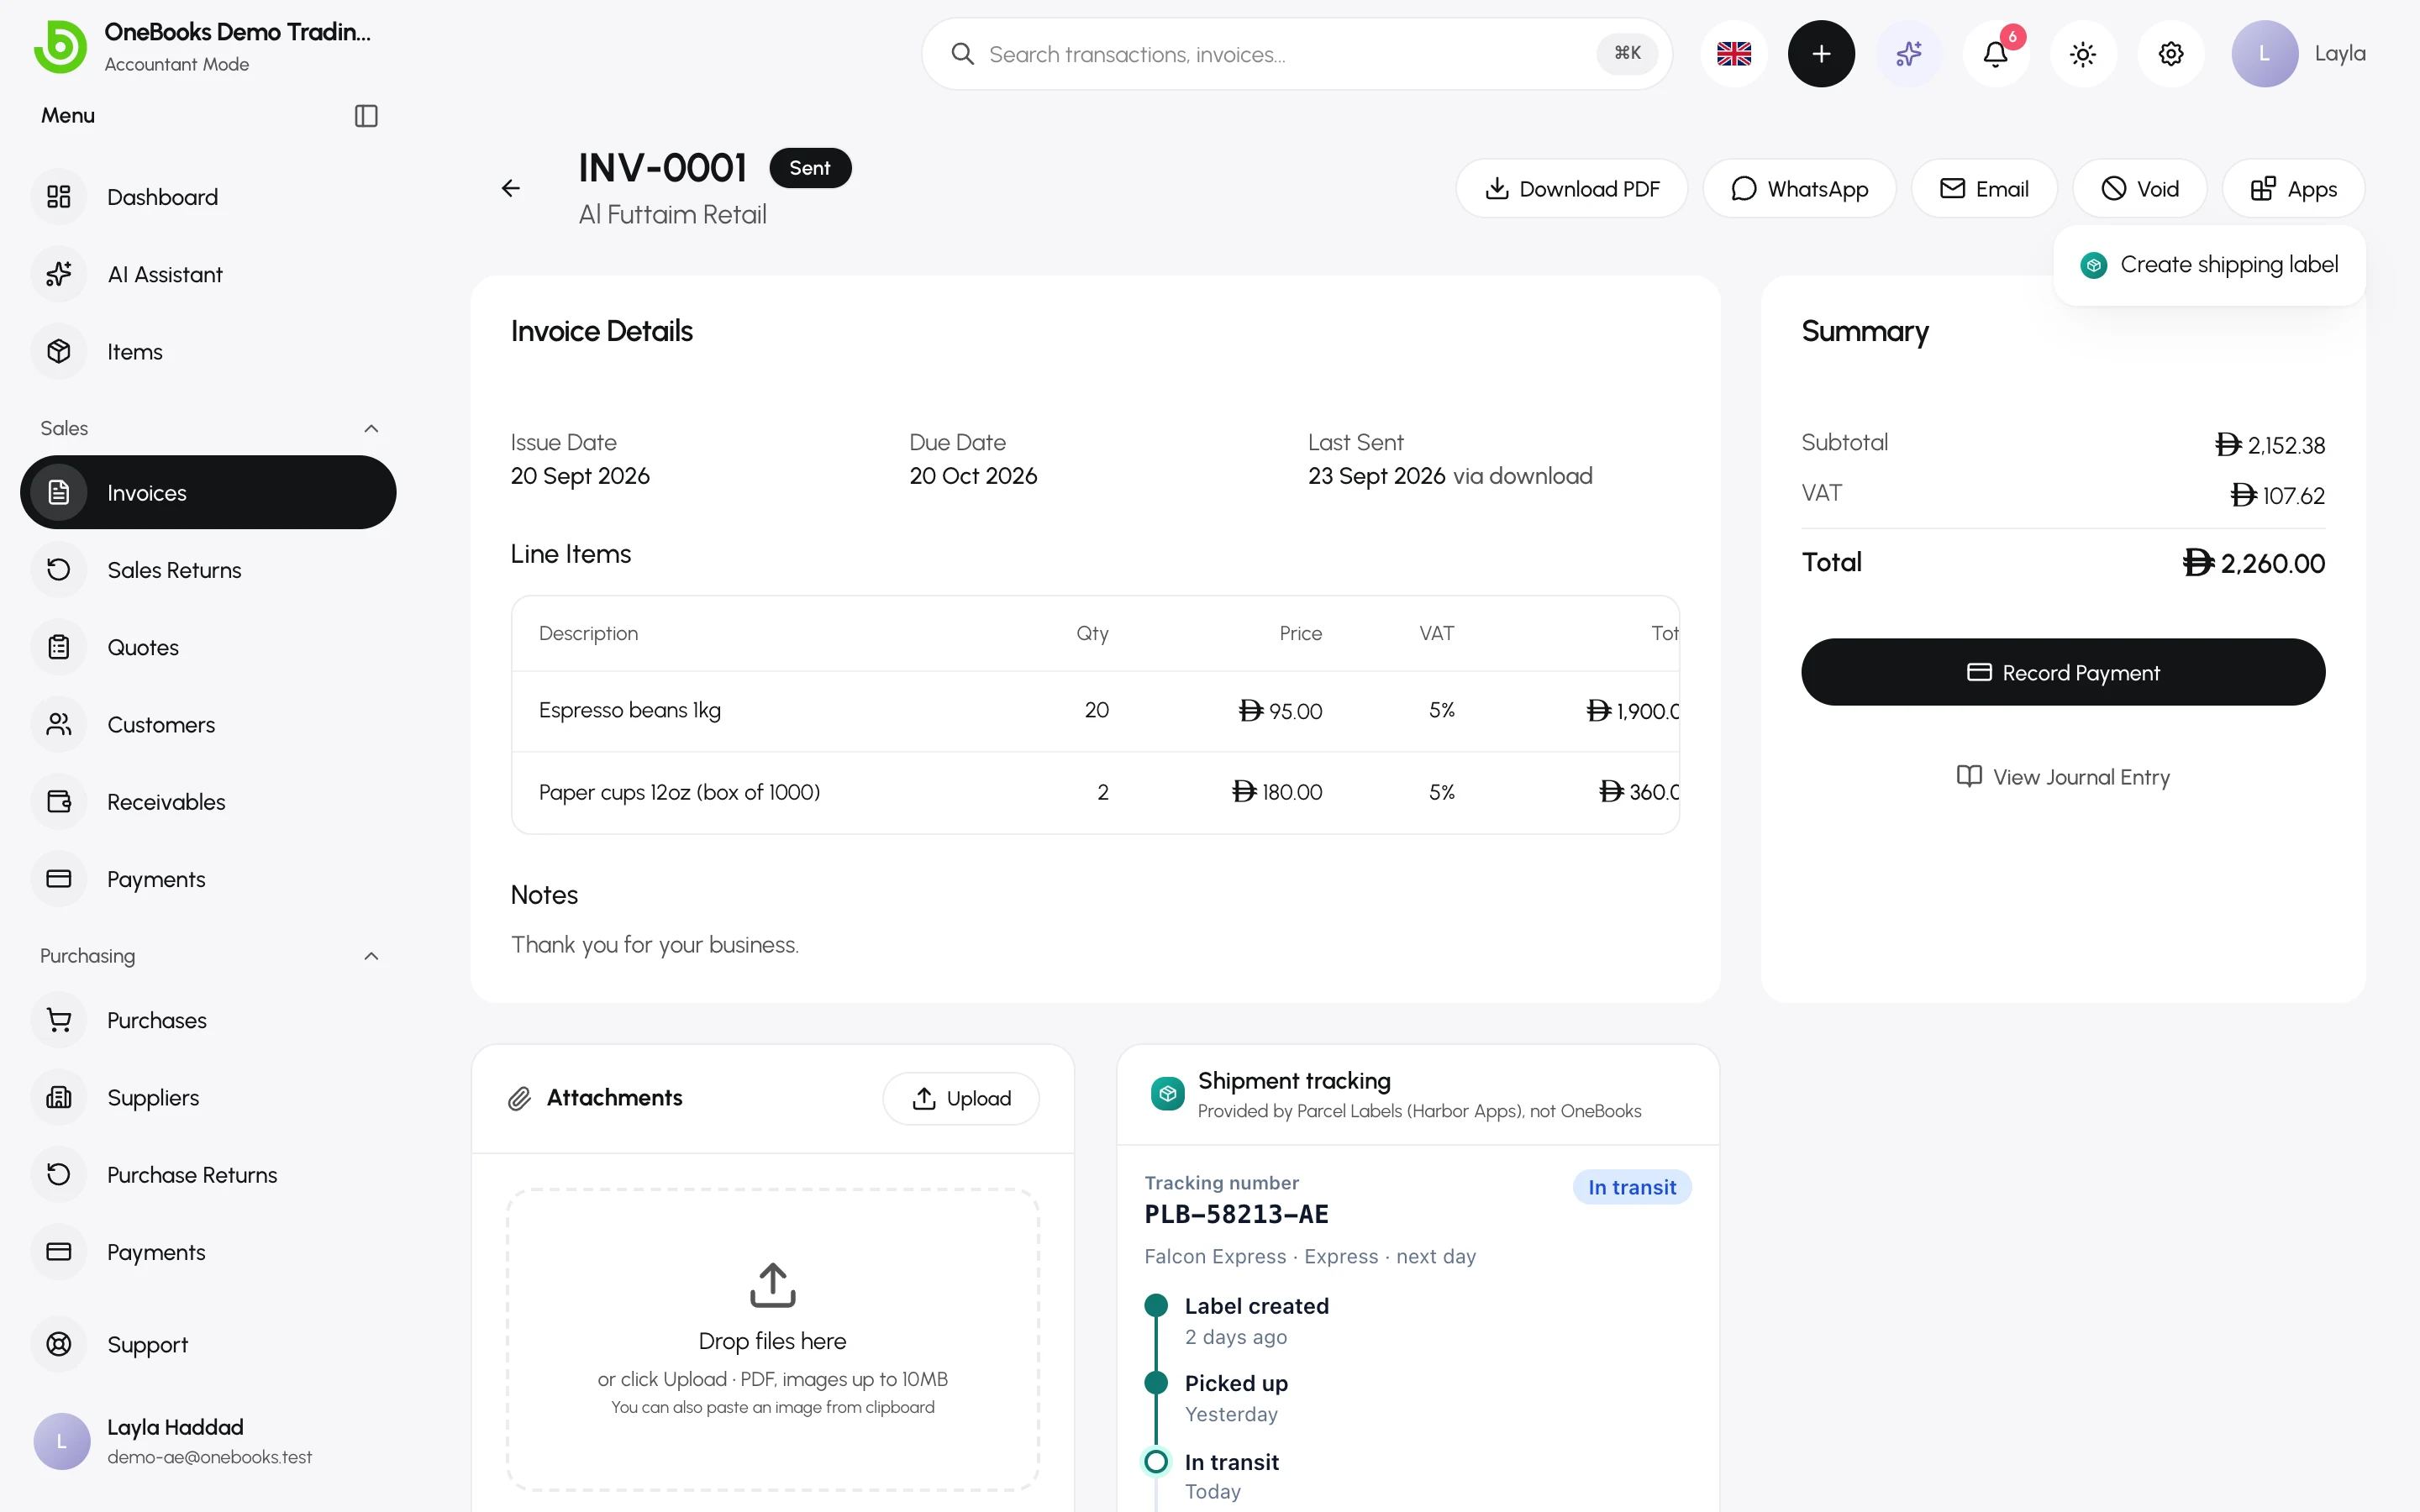2420x1512 pixels.
Task: Open Layla Haddad profile at sidebar bottom
Action: click(x=208, y=1441)
